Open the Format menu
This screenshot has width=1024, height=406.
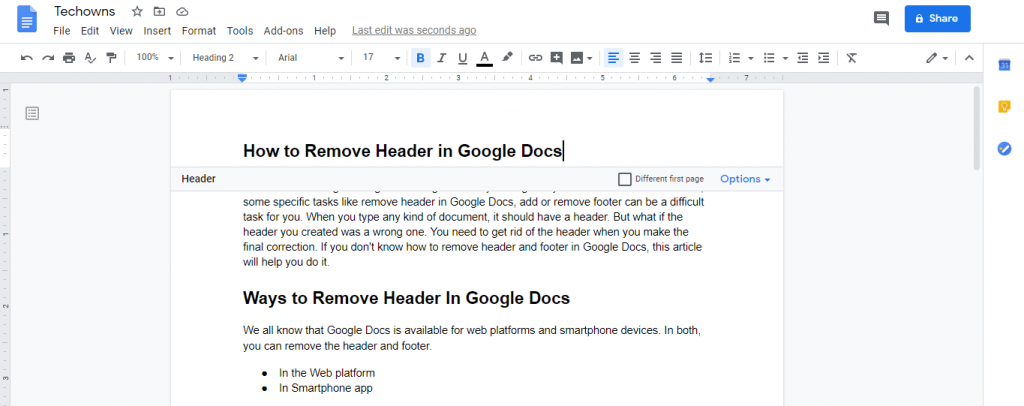(199, 31)
